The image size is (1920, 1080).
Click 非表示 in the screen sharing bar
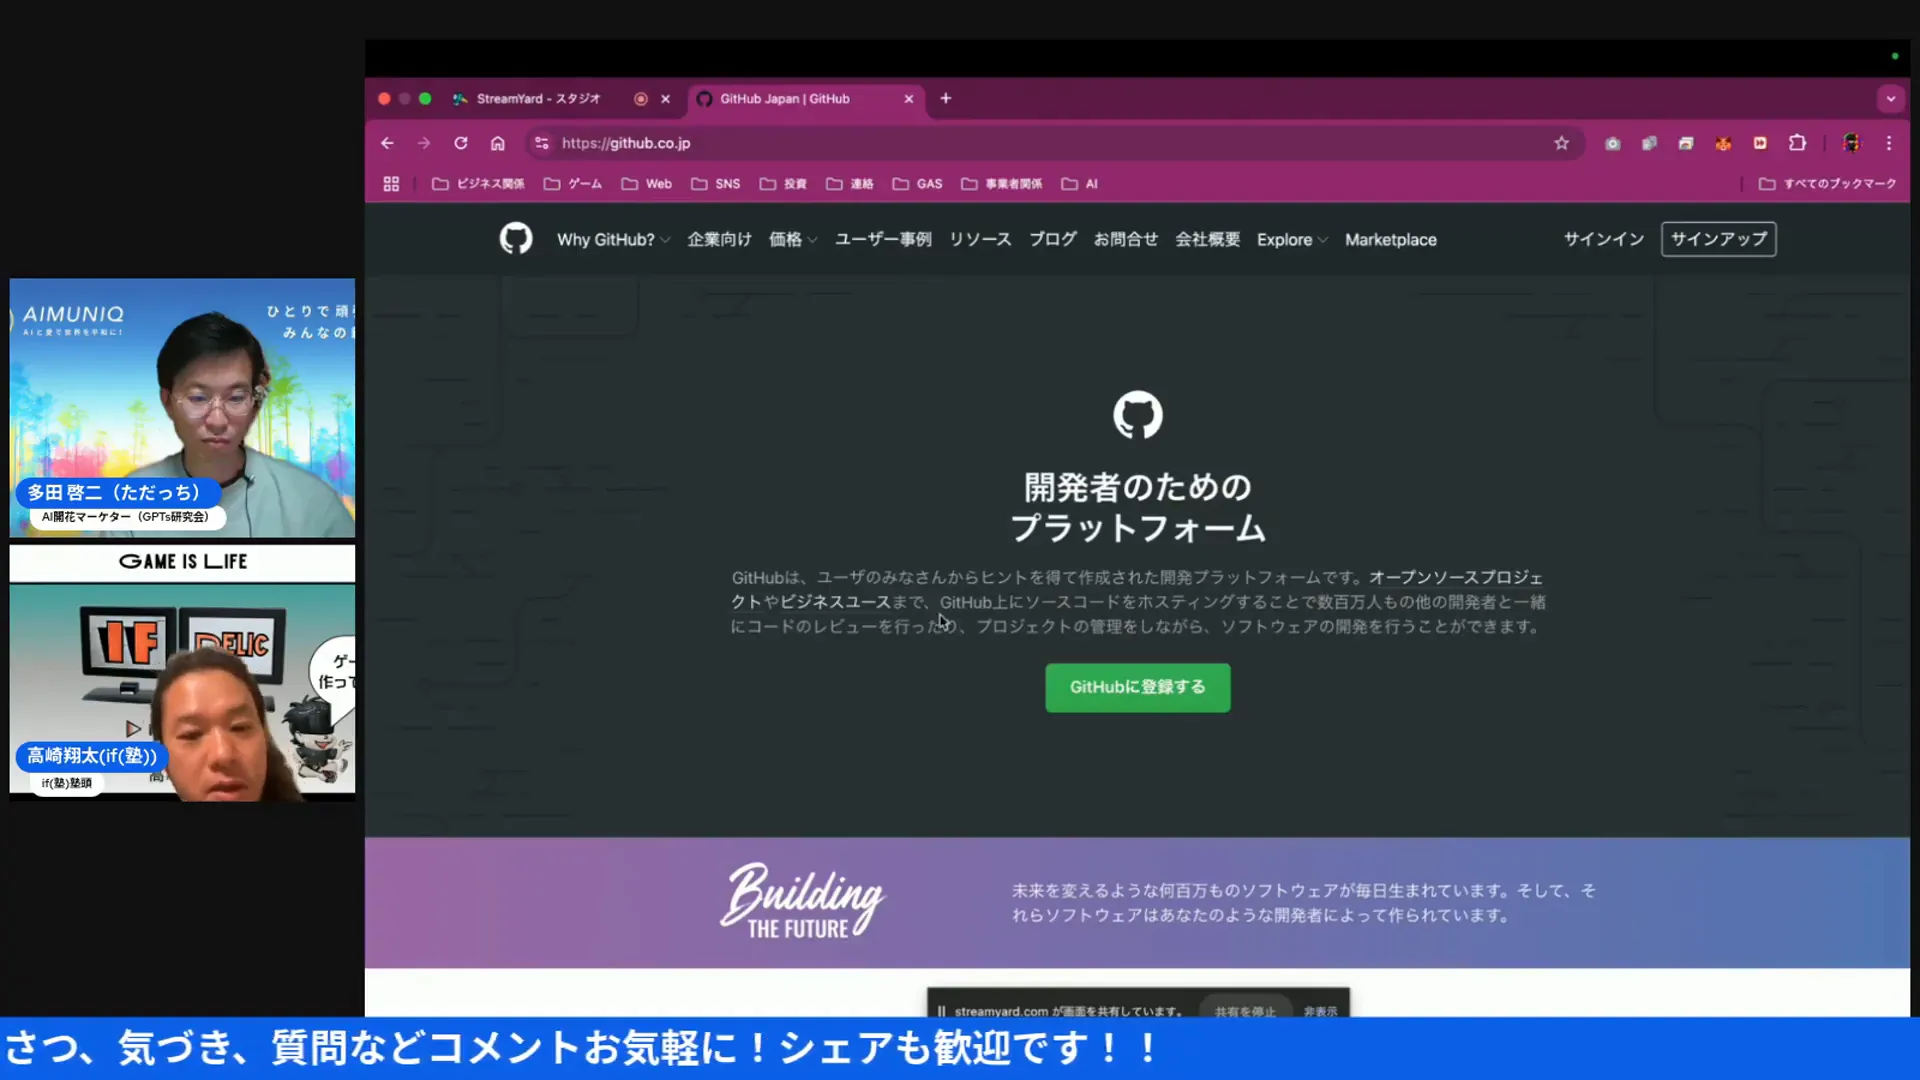point(1320,1011)
